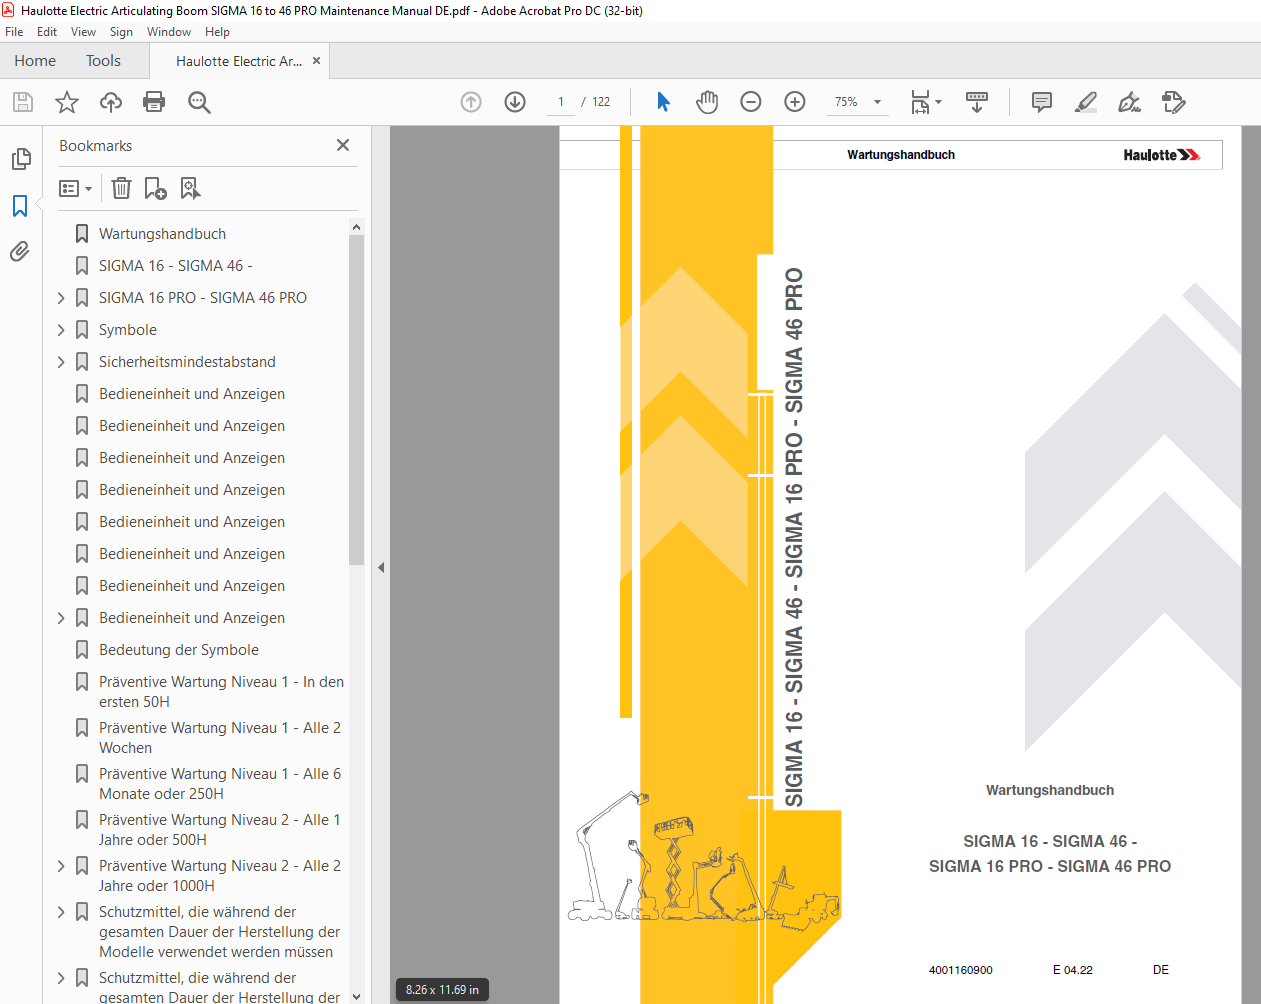Open the Window menu
1261x1004 pixels.
(x=169, y=32)
